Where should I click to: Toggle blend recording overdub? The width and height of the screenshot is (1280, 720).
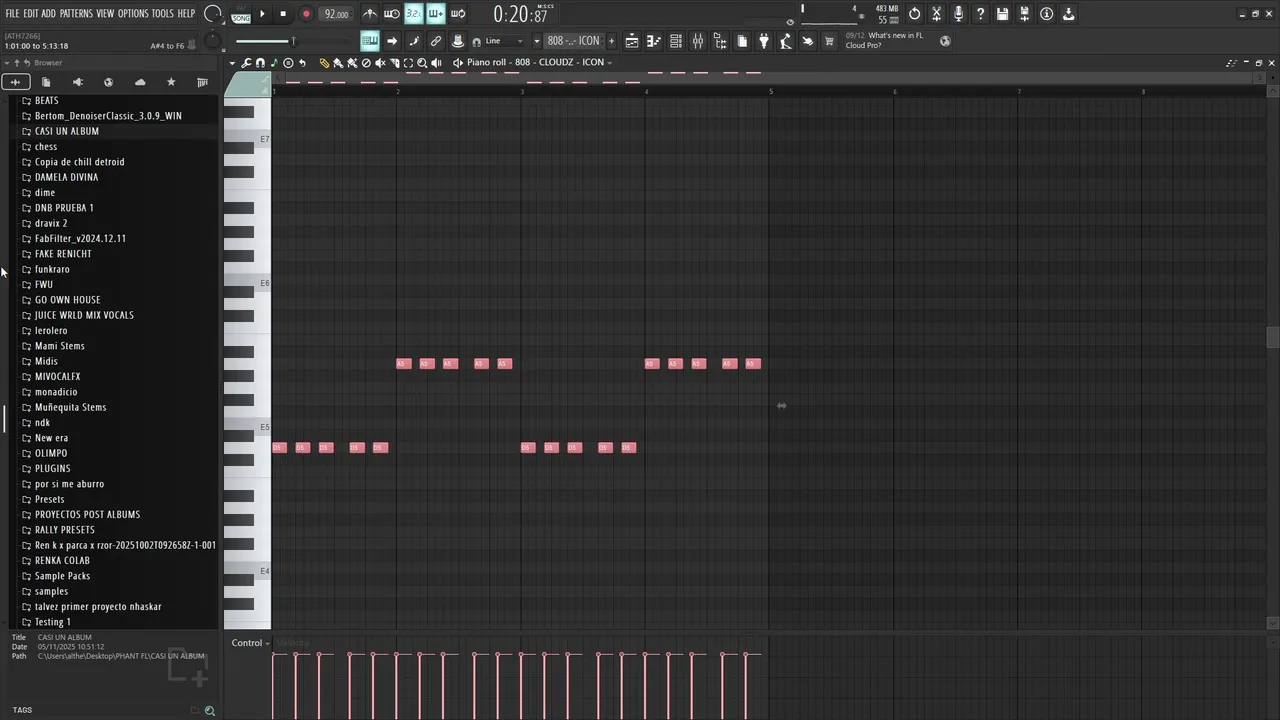(436, 14)
